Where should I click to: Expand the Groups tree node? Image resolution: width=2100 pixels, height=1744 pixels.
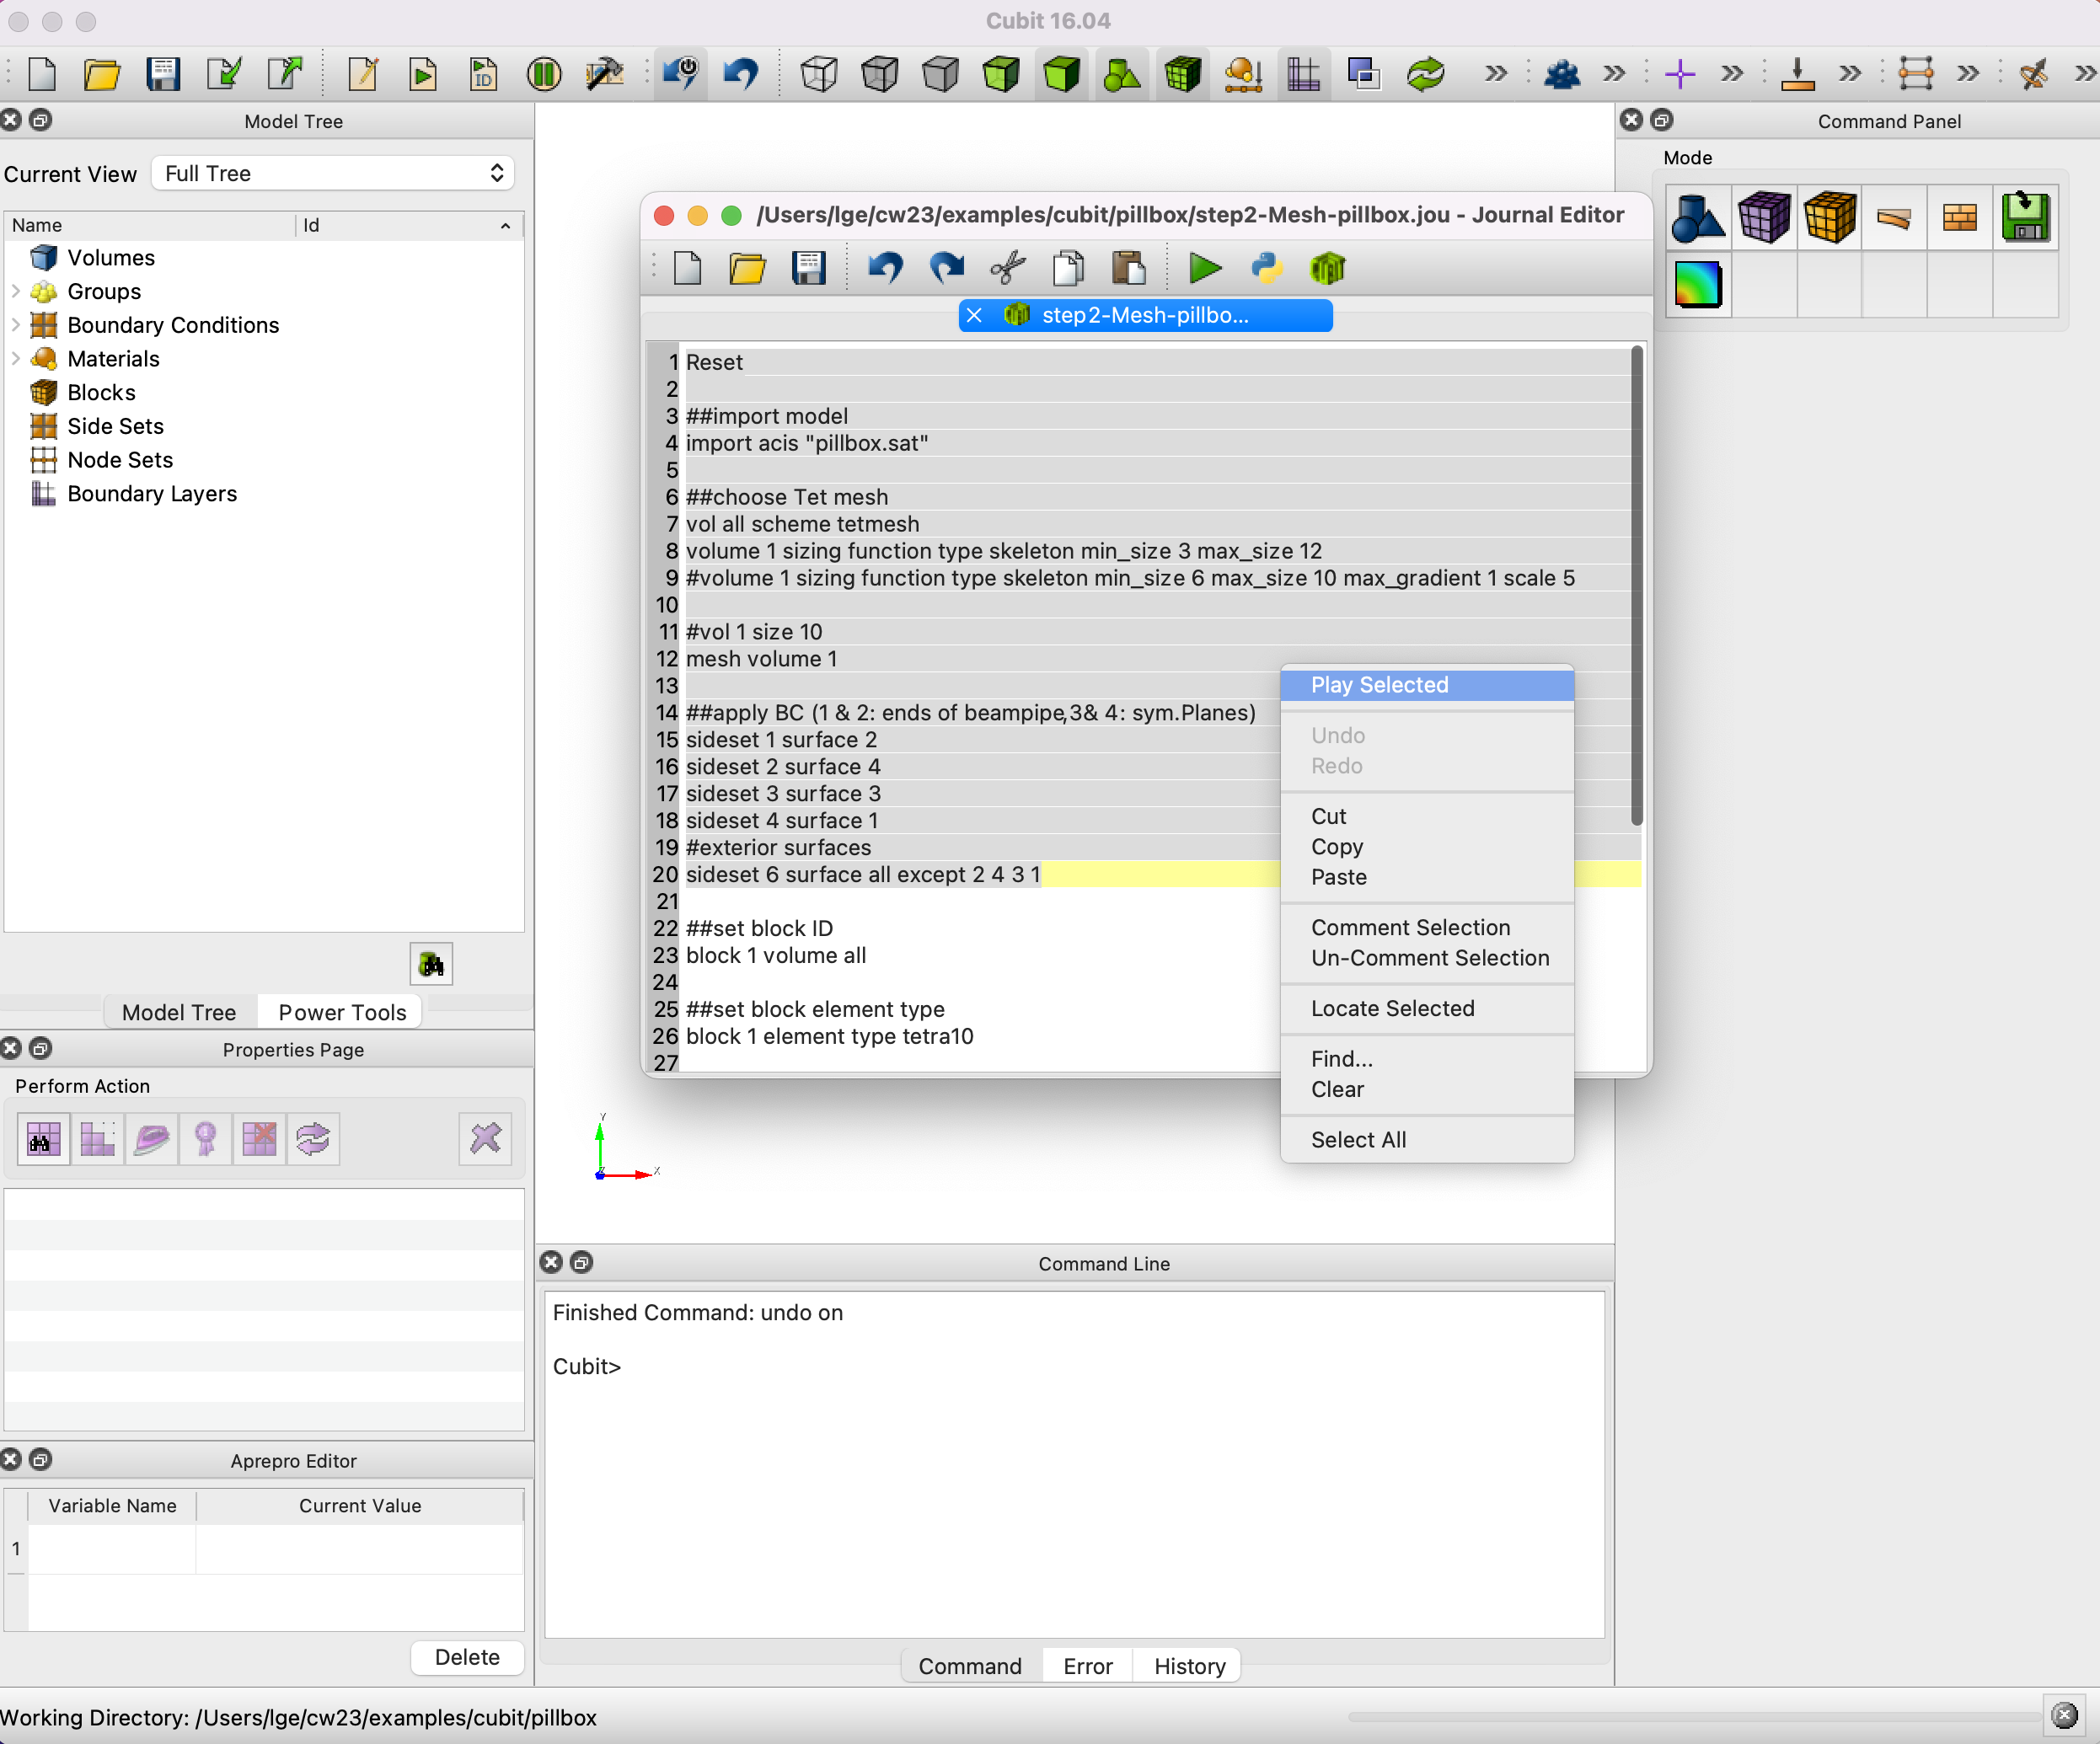(x=15, y=291)
